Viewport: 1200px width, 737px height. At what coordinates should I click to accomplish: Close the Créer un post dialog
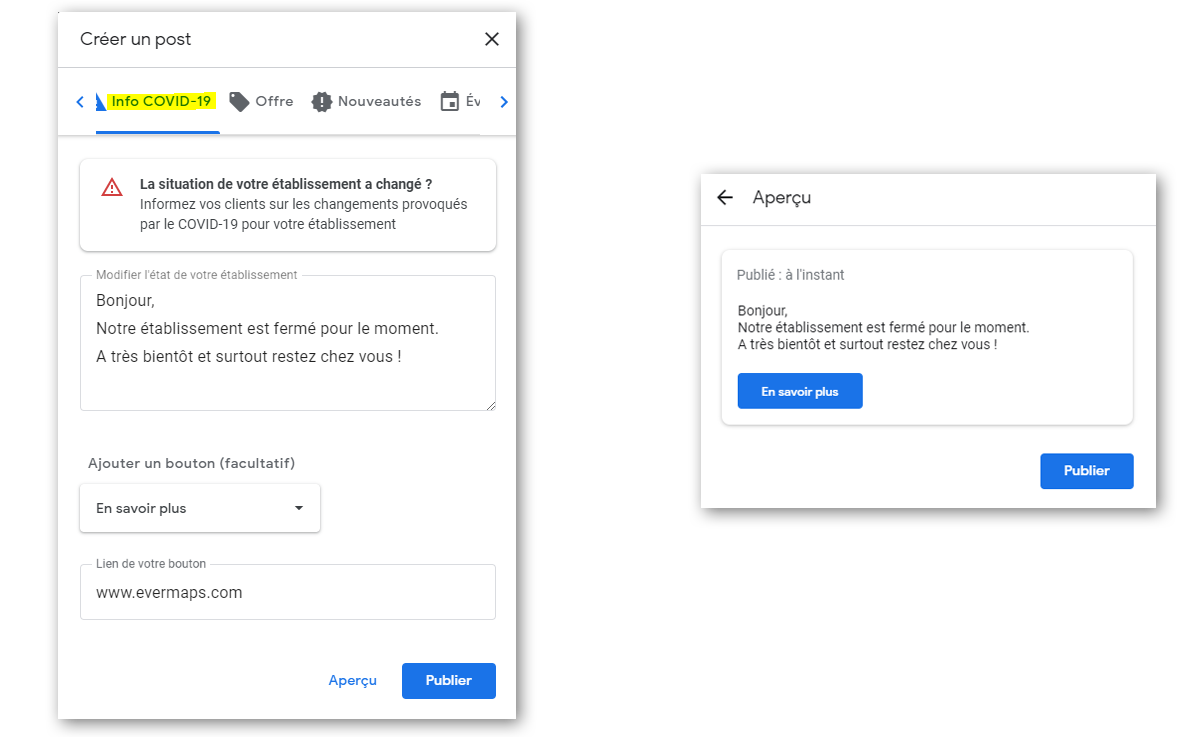491,39
